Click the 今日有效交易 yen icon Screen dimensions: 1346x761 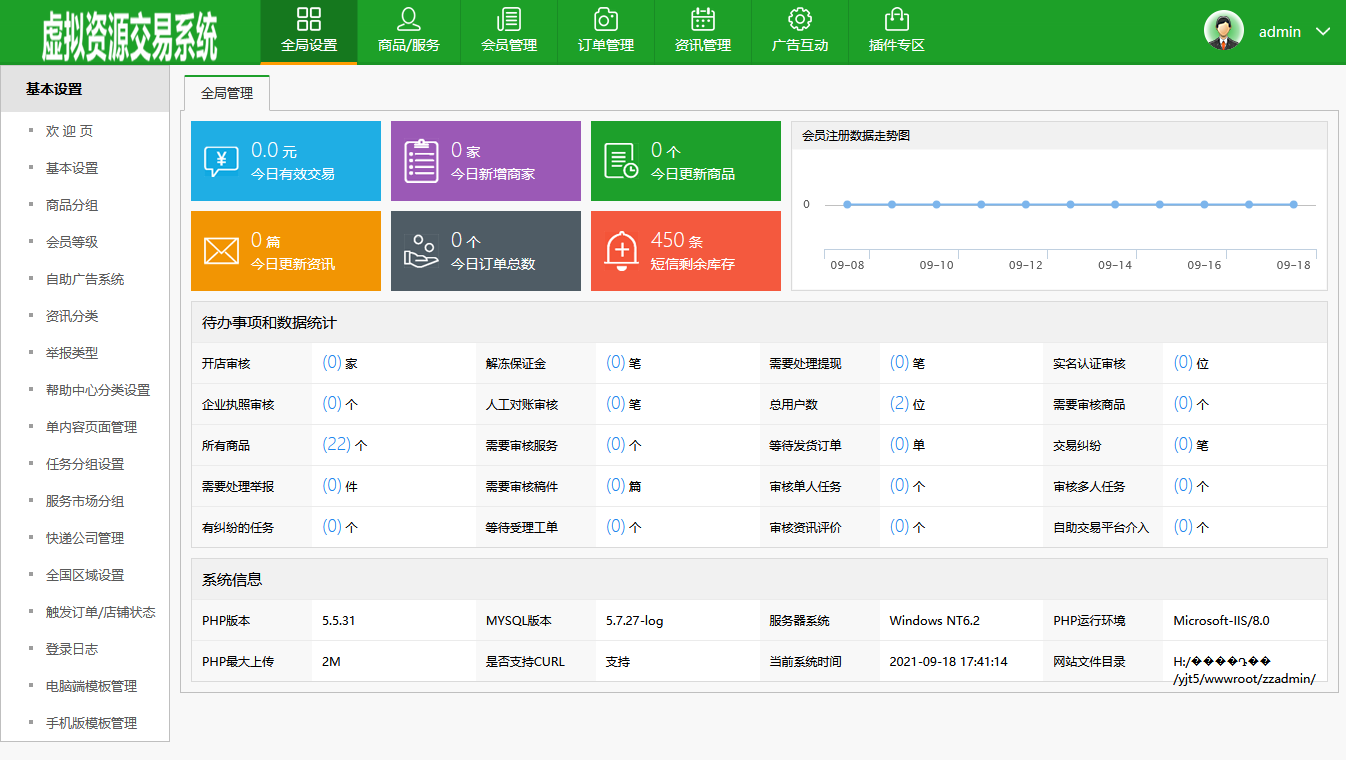(221, 161)
